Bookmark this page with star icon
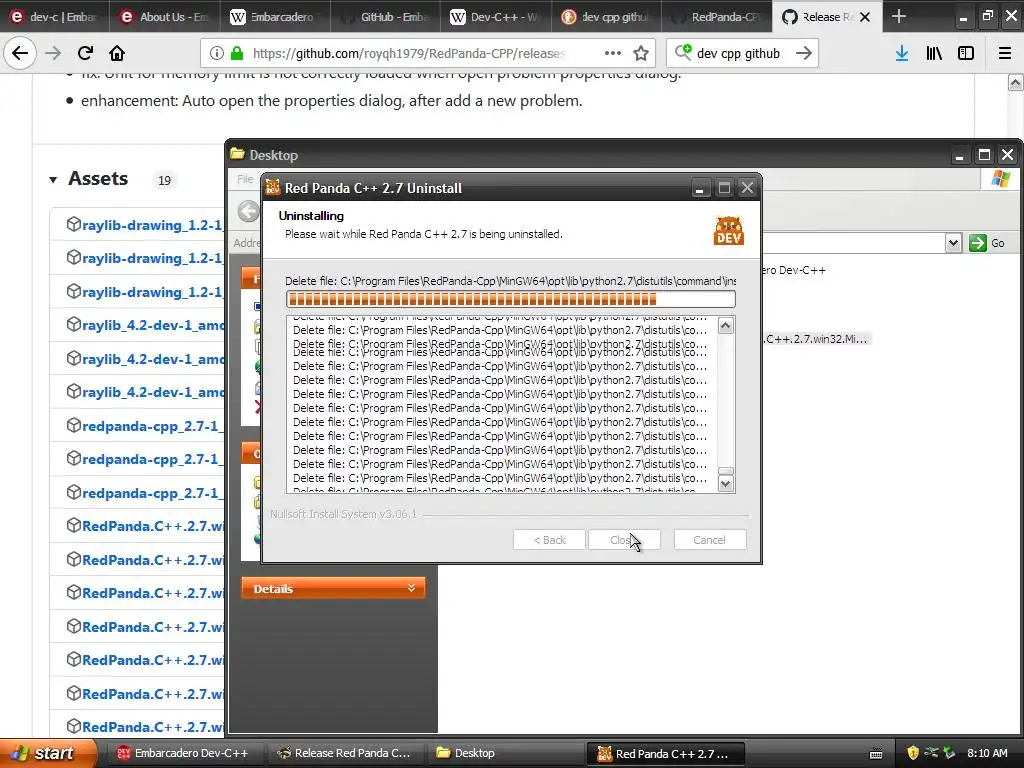Image resolution: width=1024 pixels, height=768 pixels. pyautogui.click(x=641, y=54)
